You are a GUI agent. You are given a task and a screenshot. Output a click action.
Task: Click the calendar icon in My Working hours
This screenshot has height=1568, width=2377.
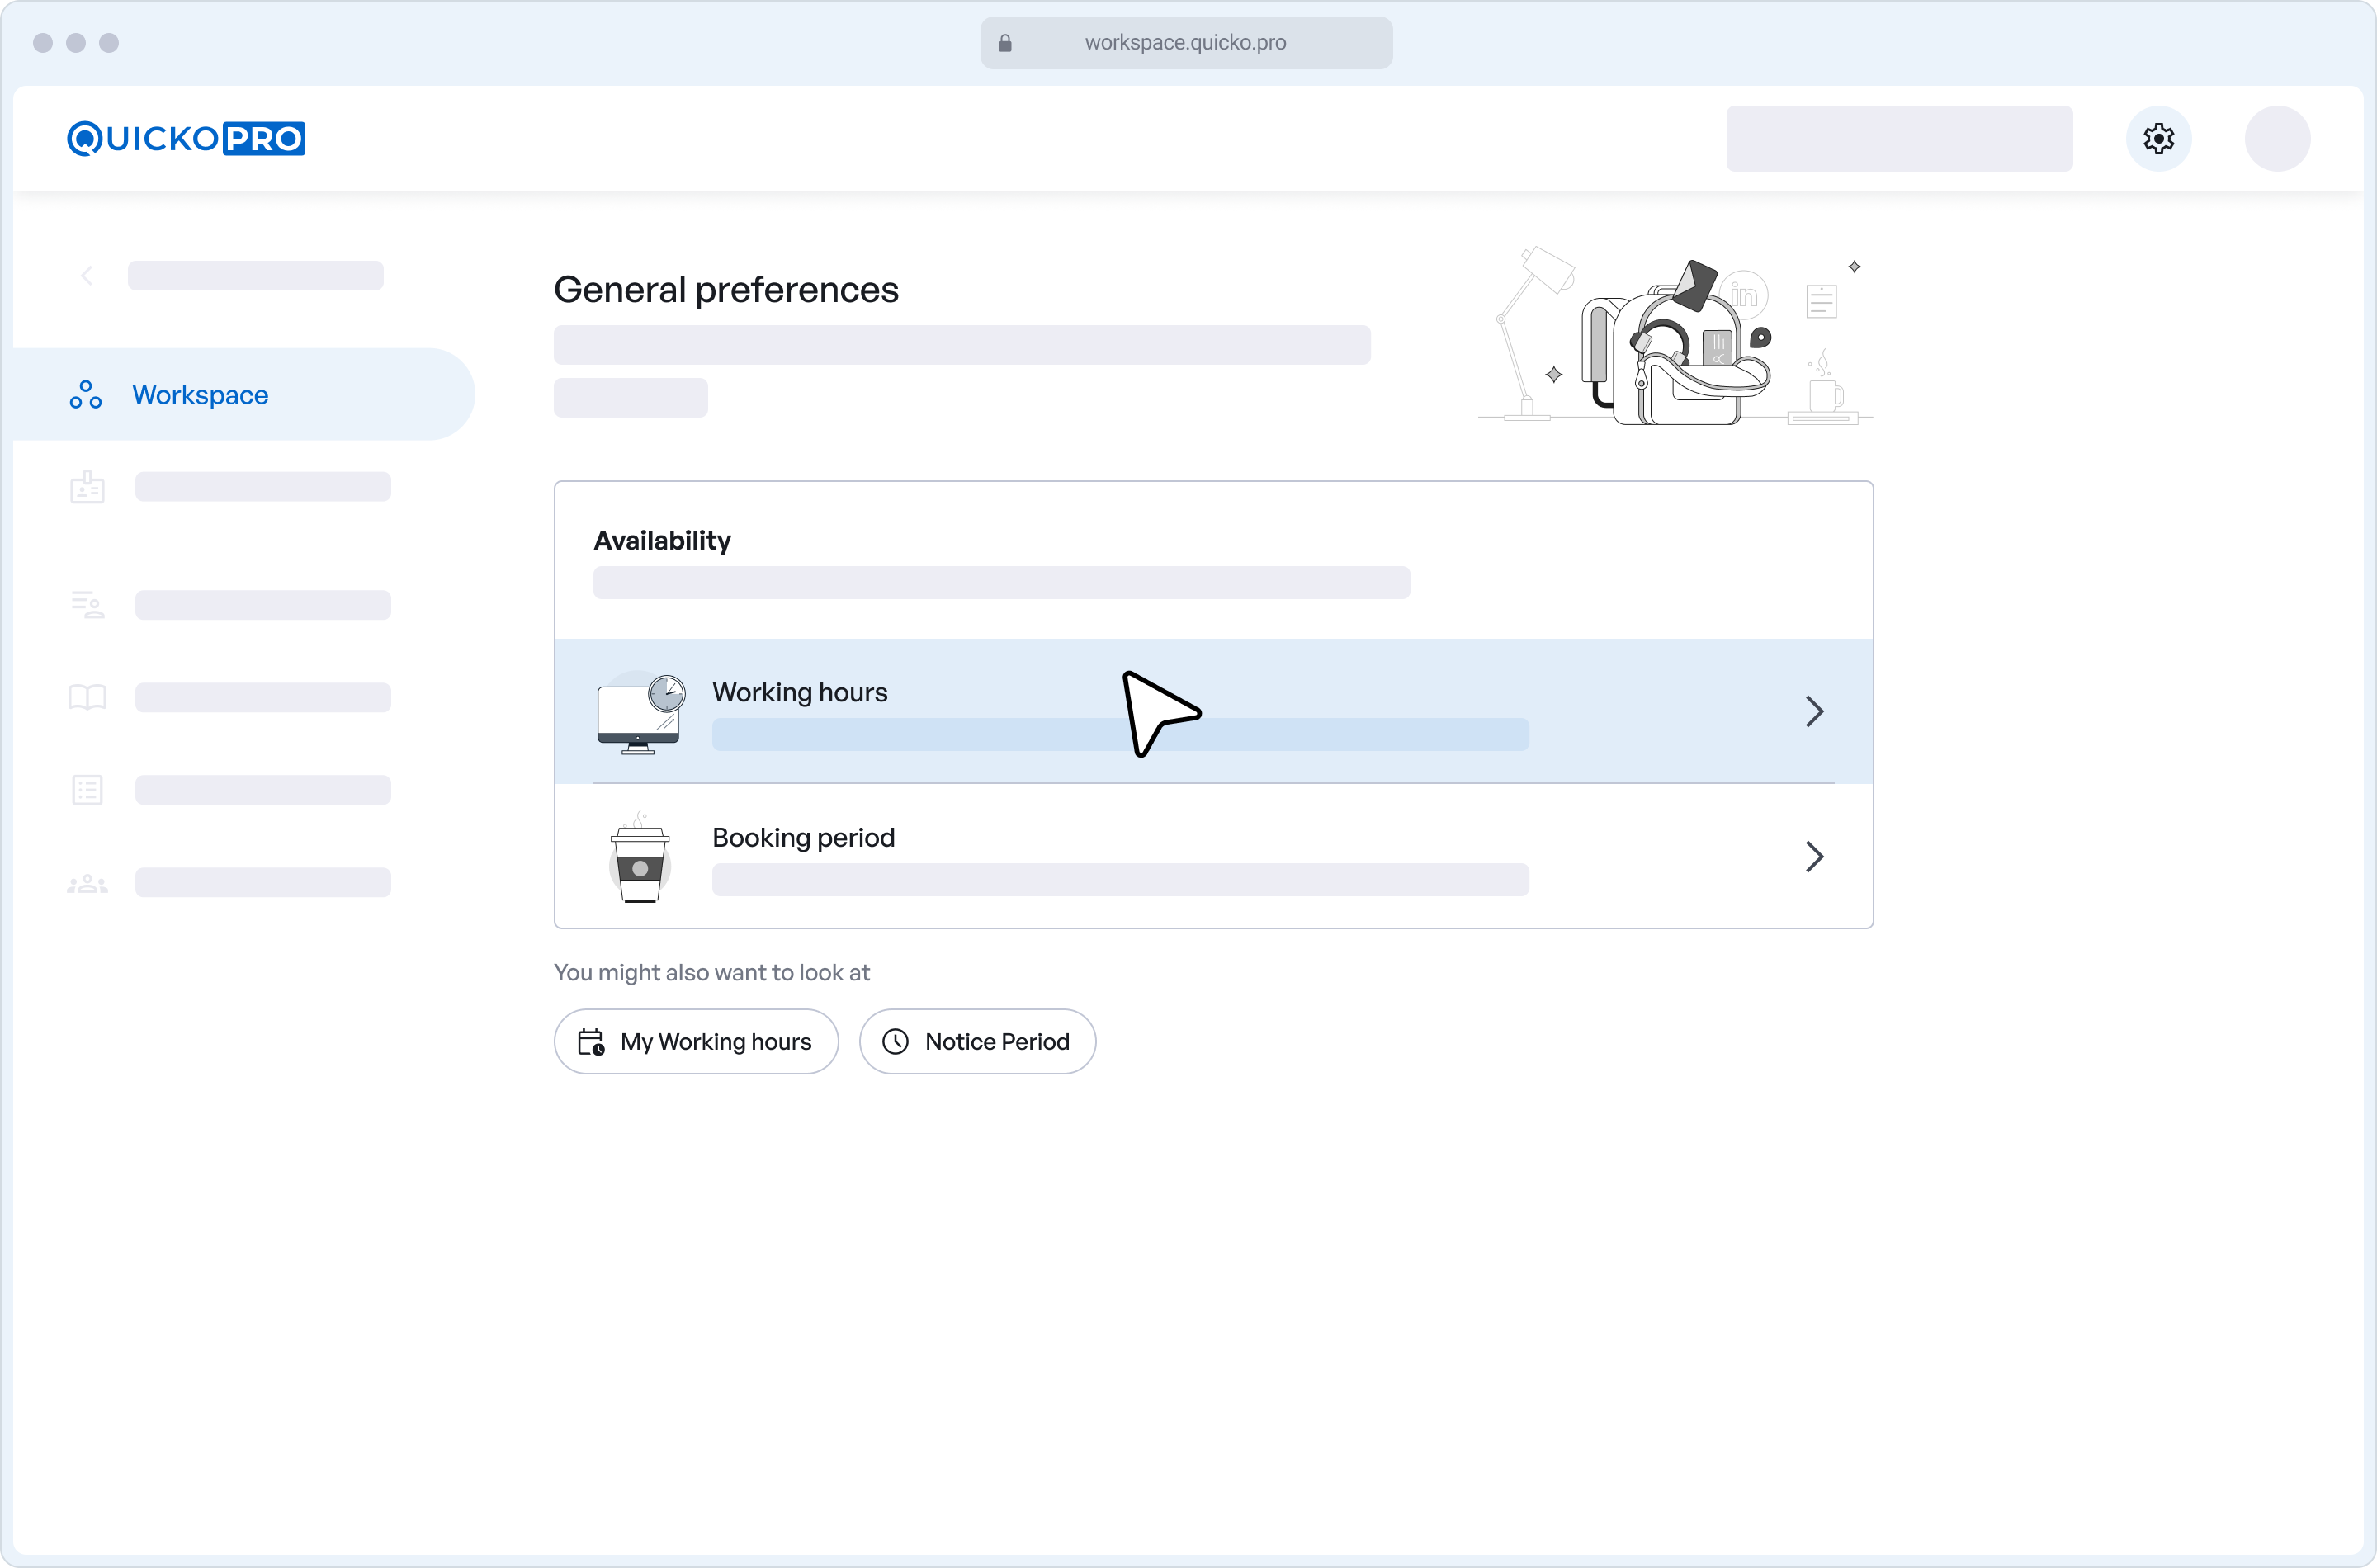pyautogui.click(x=591, y=1041)
